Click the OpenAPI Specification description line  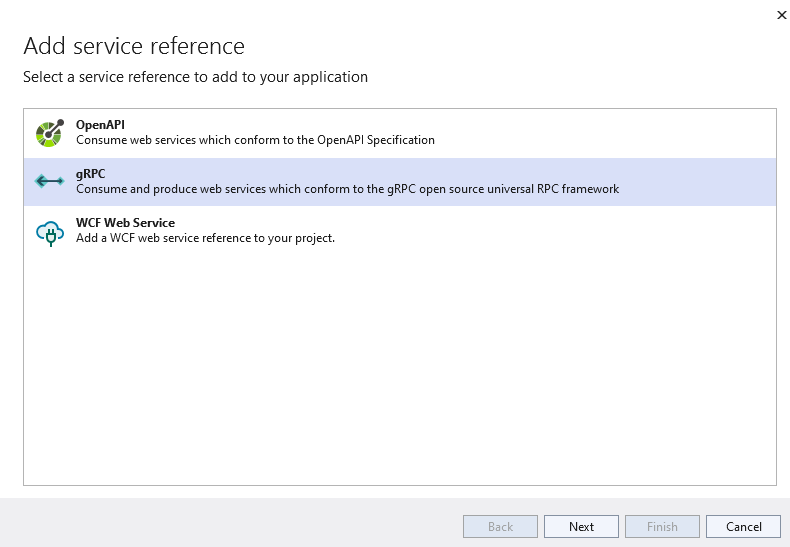click(255, 140)
